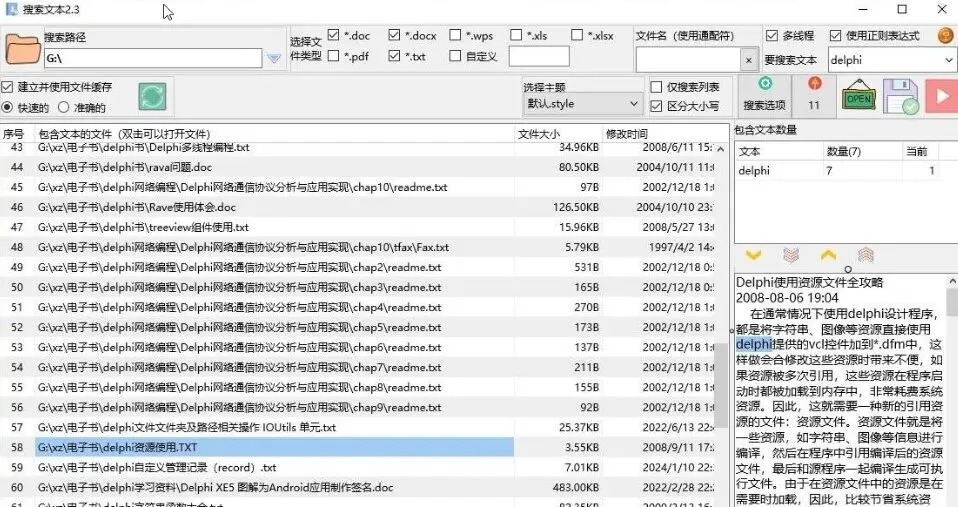Toggle the *.txt file type checkbox
This screenshot has height=507, width=958.
pos(394,56)
